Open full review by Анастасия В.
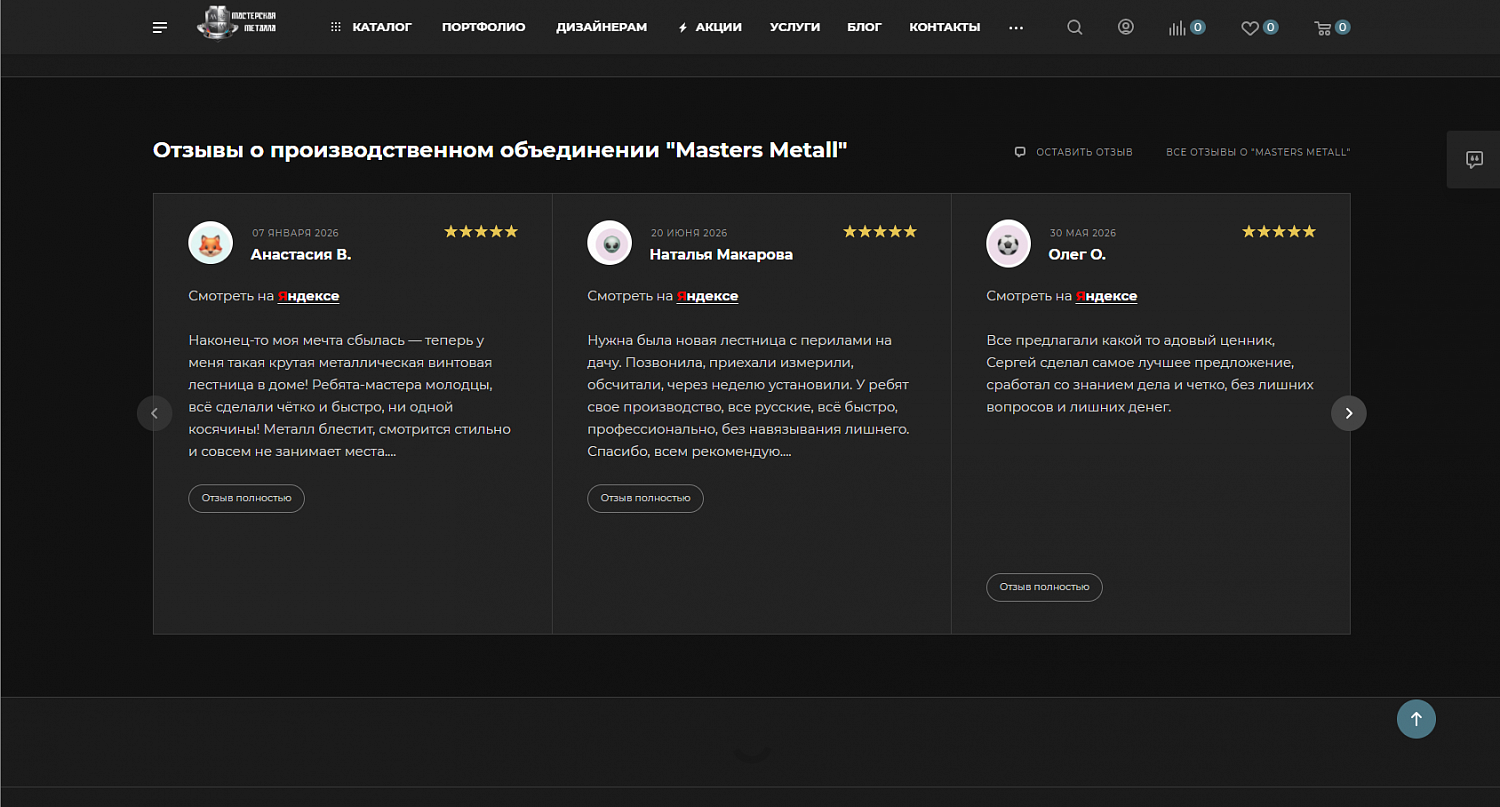Viewport: 1500px width, 807px height. click(247, 498)
